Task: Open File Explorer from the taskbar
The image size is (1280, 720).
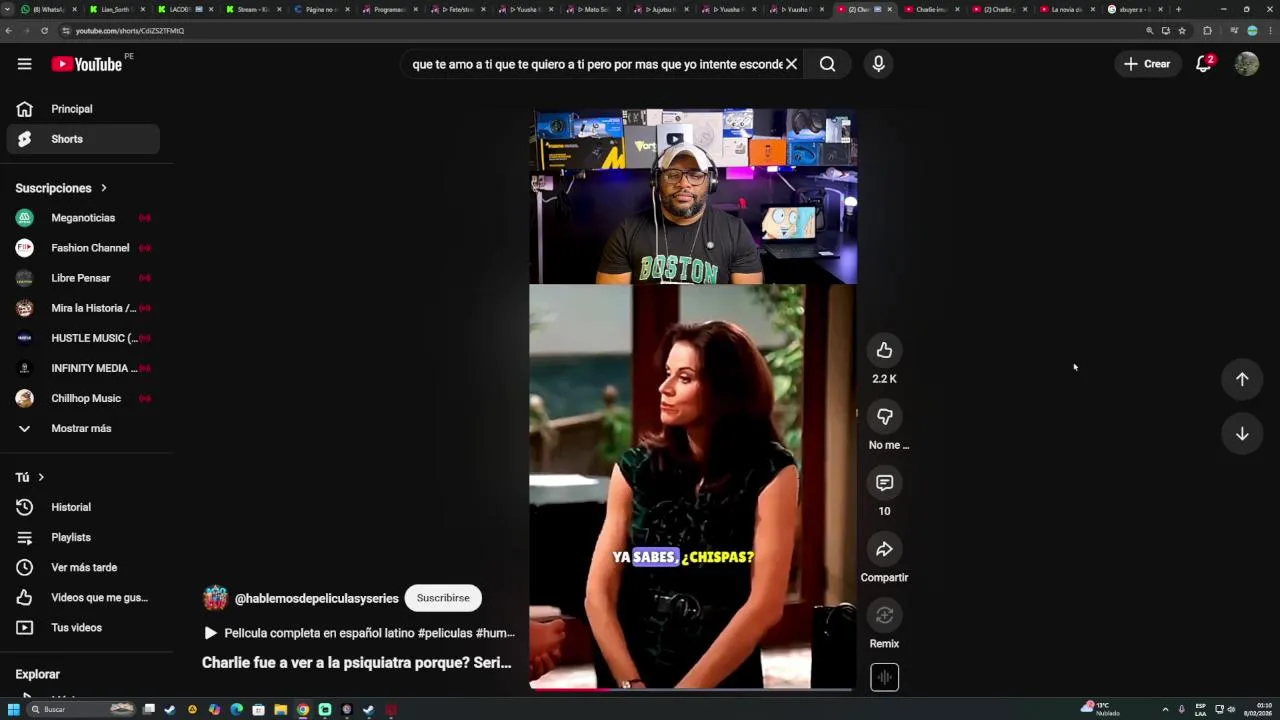Action: [x=280, y=710]
